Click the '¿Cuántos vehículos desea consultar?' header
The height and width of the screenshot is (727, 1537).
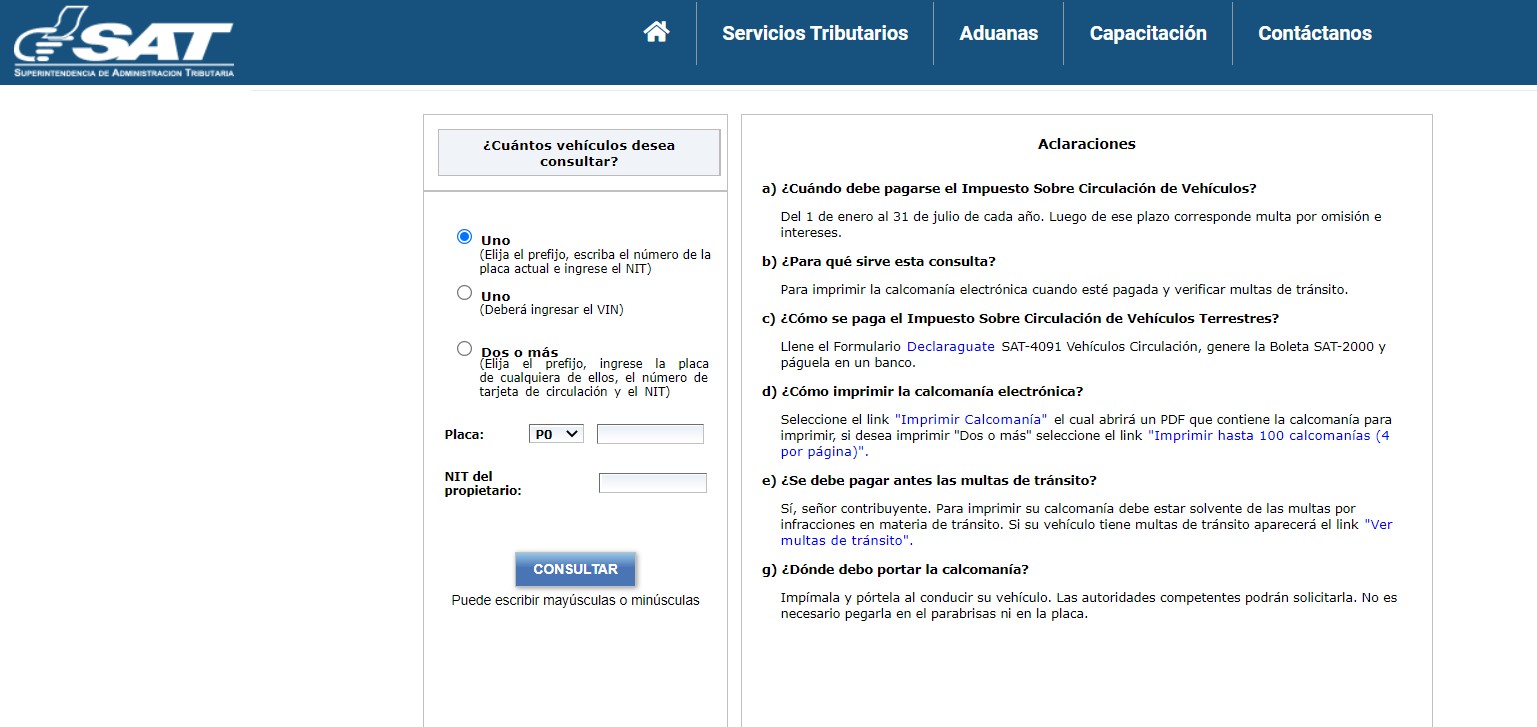[579, 153]
